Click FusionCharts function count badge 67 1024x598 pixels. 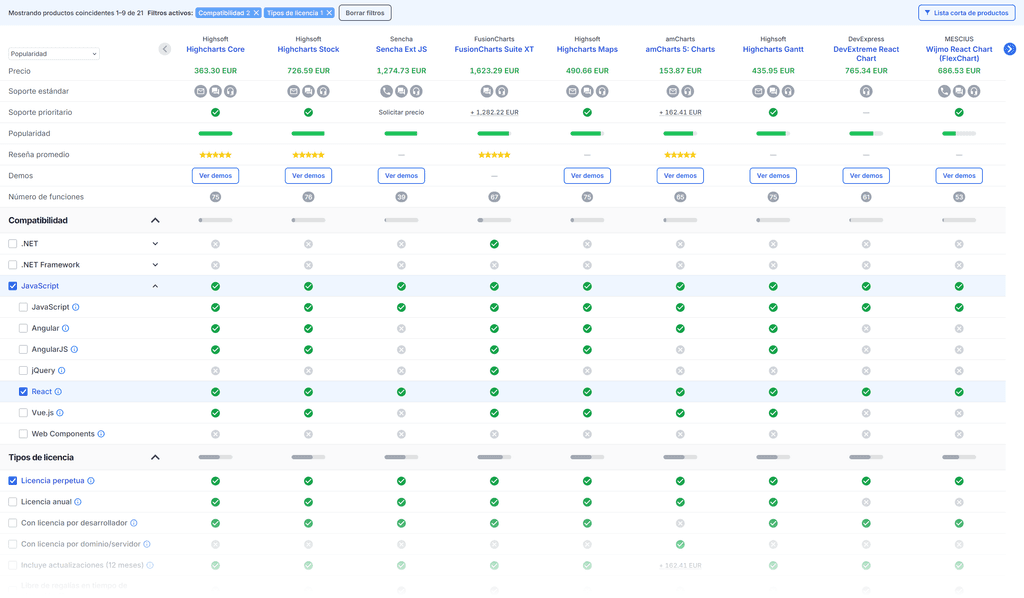[x=494, y=197]
